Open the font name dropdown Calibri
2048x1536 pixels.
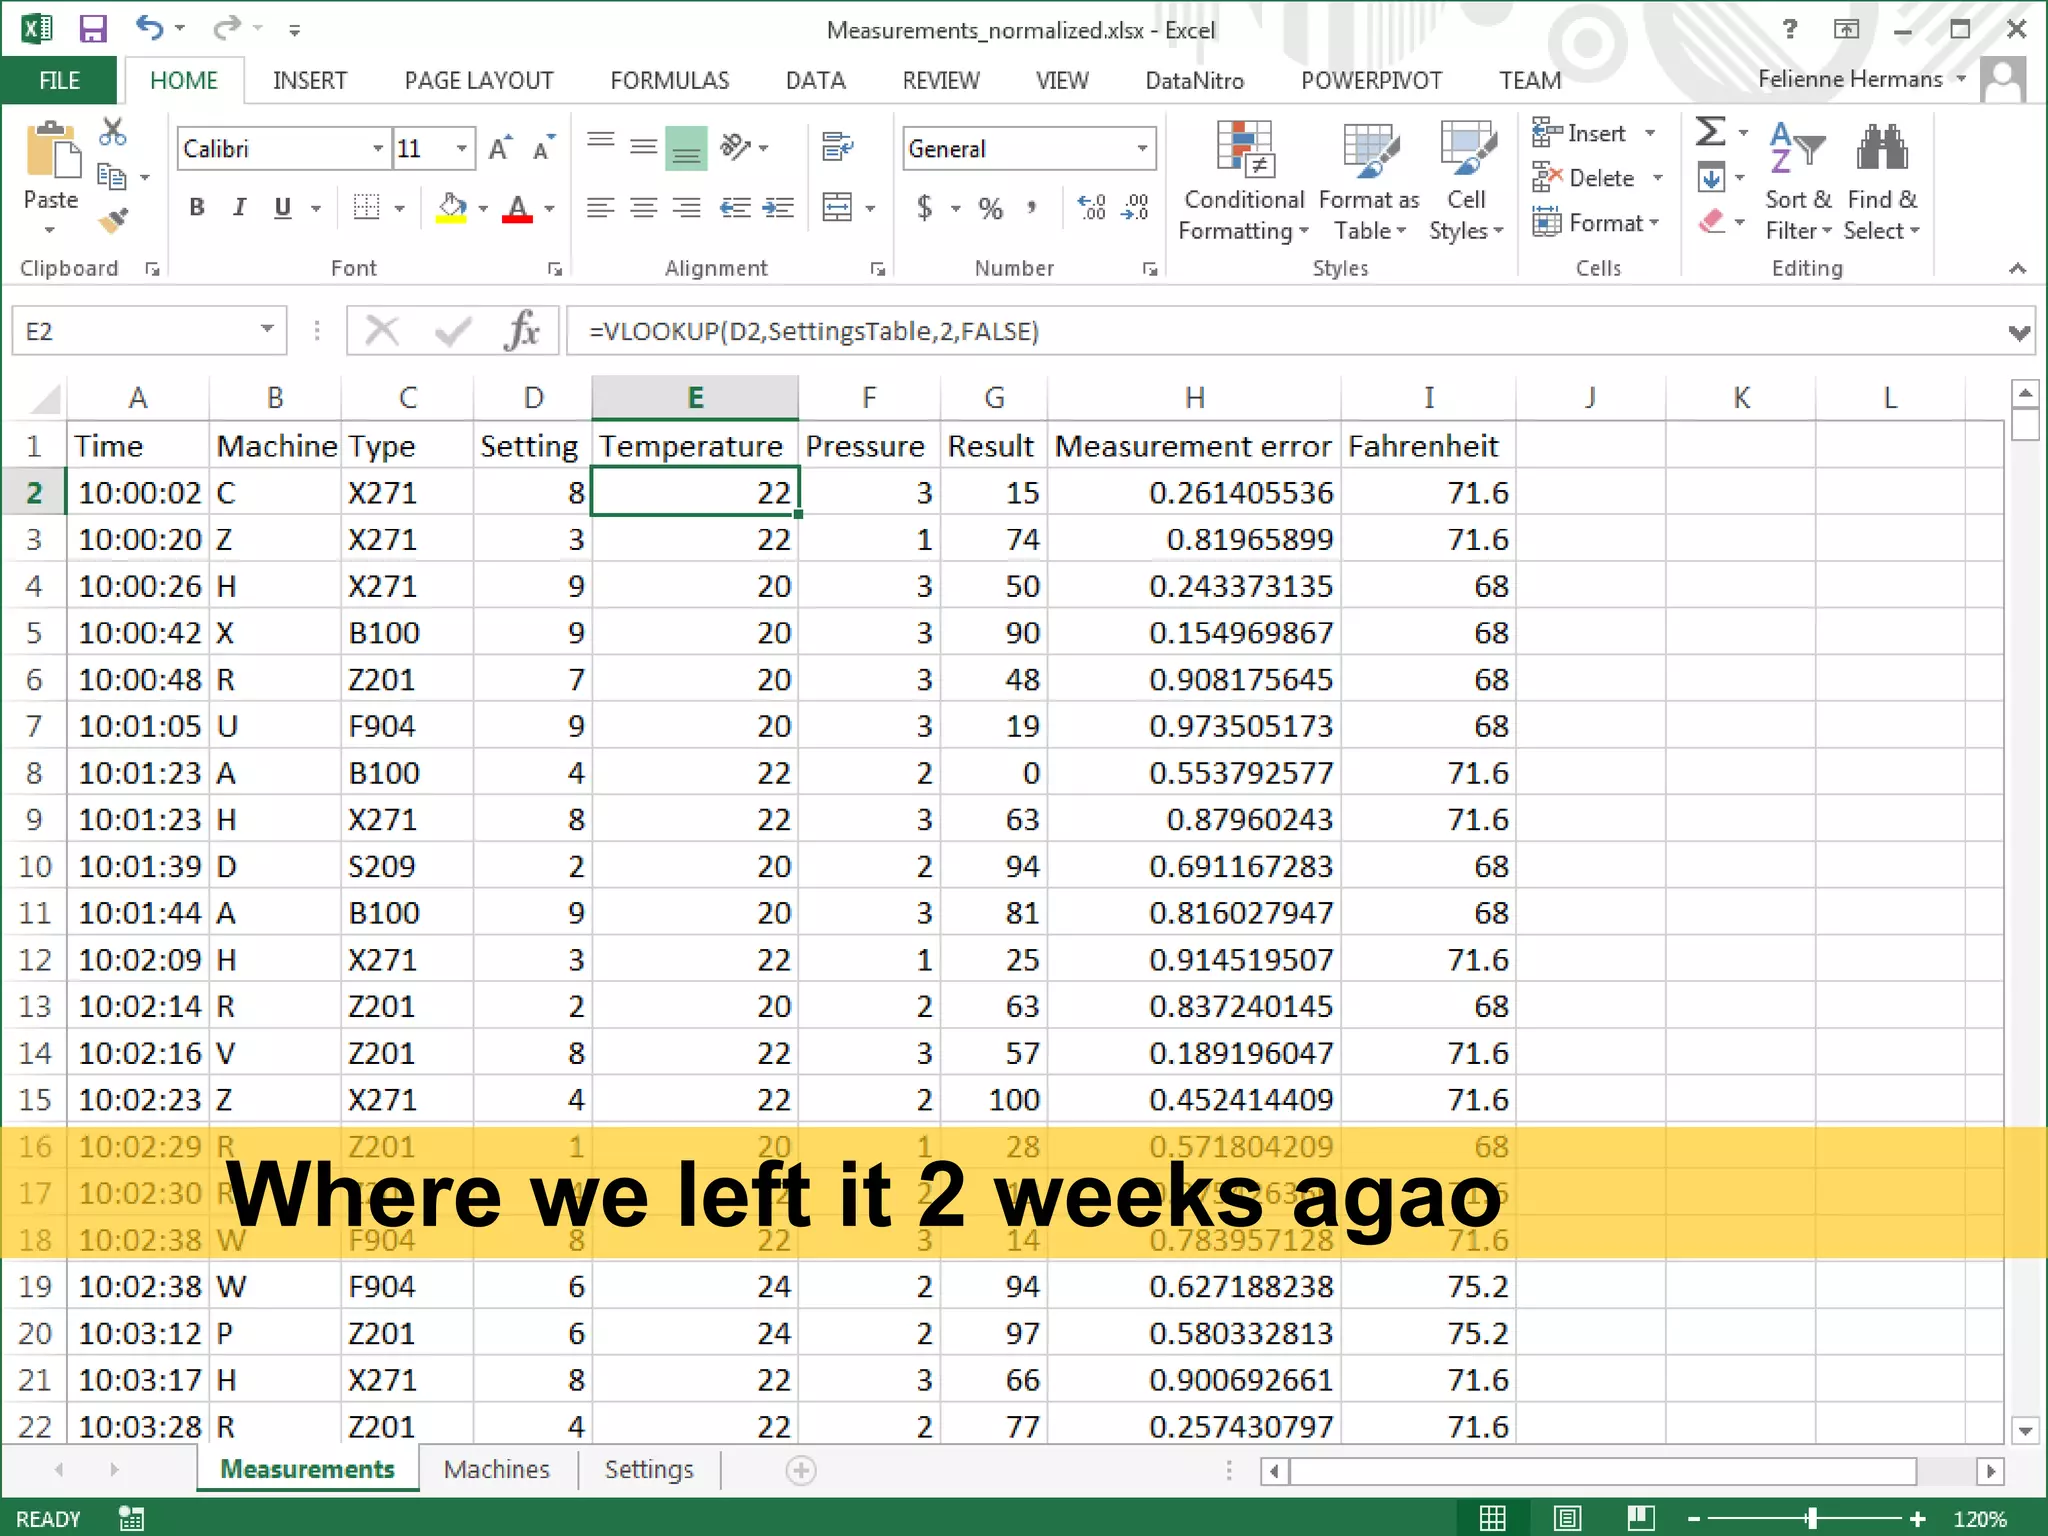click(x=378, y=148)
